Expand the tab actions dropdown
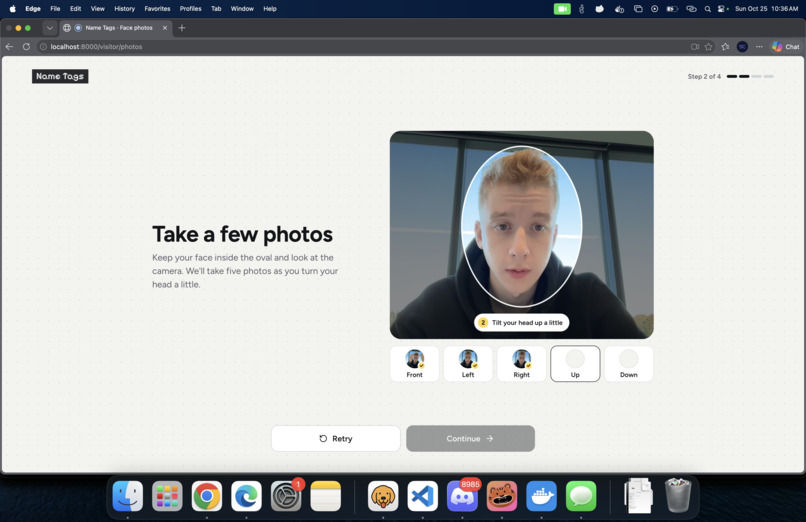 coord(49,28)
